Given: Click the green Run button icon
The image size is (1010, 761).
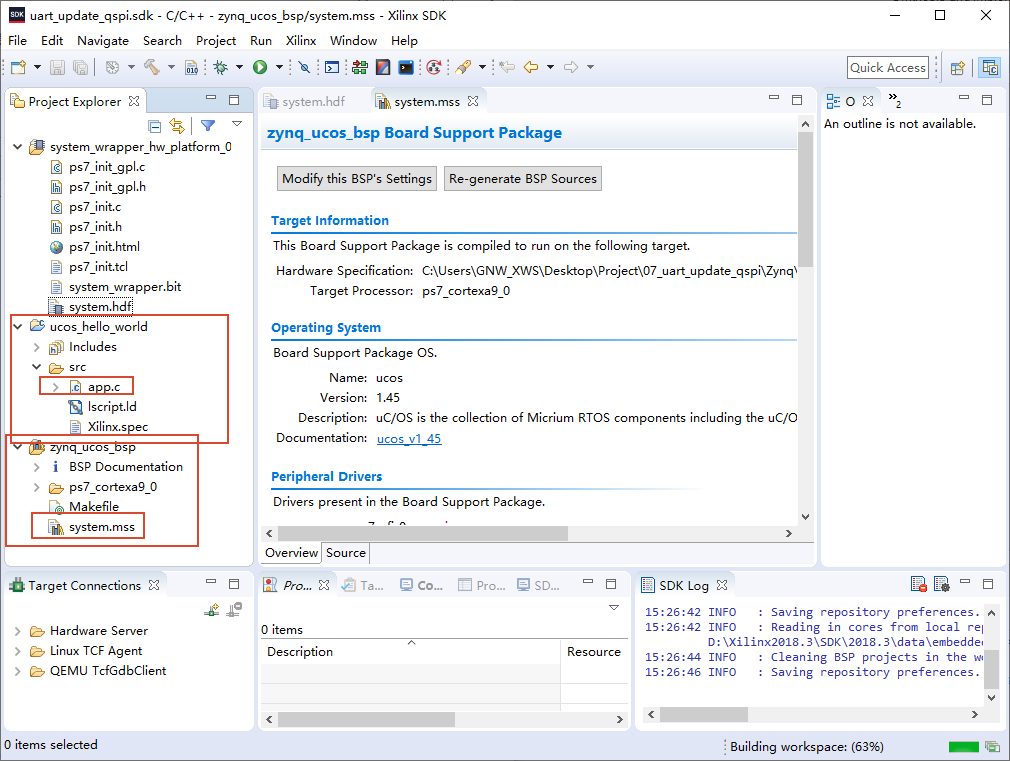Looking at the screenshot, I should click(260, 67).
